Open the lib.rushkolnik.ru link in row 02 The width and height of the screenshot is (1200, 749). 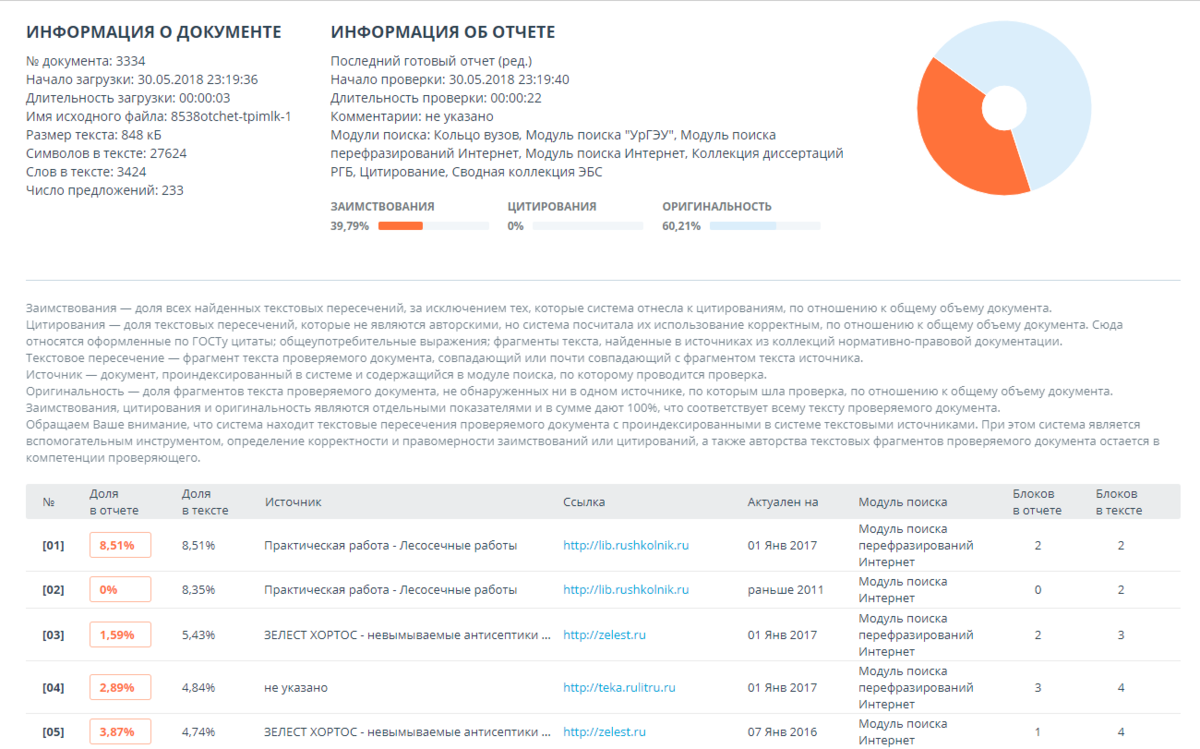(x=626, y=590)
